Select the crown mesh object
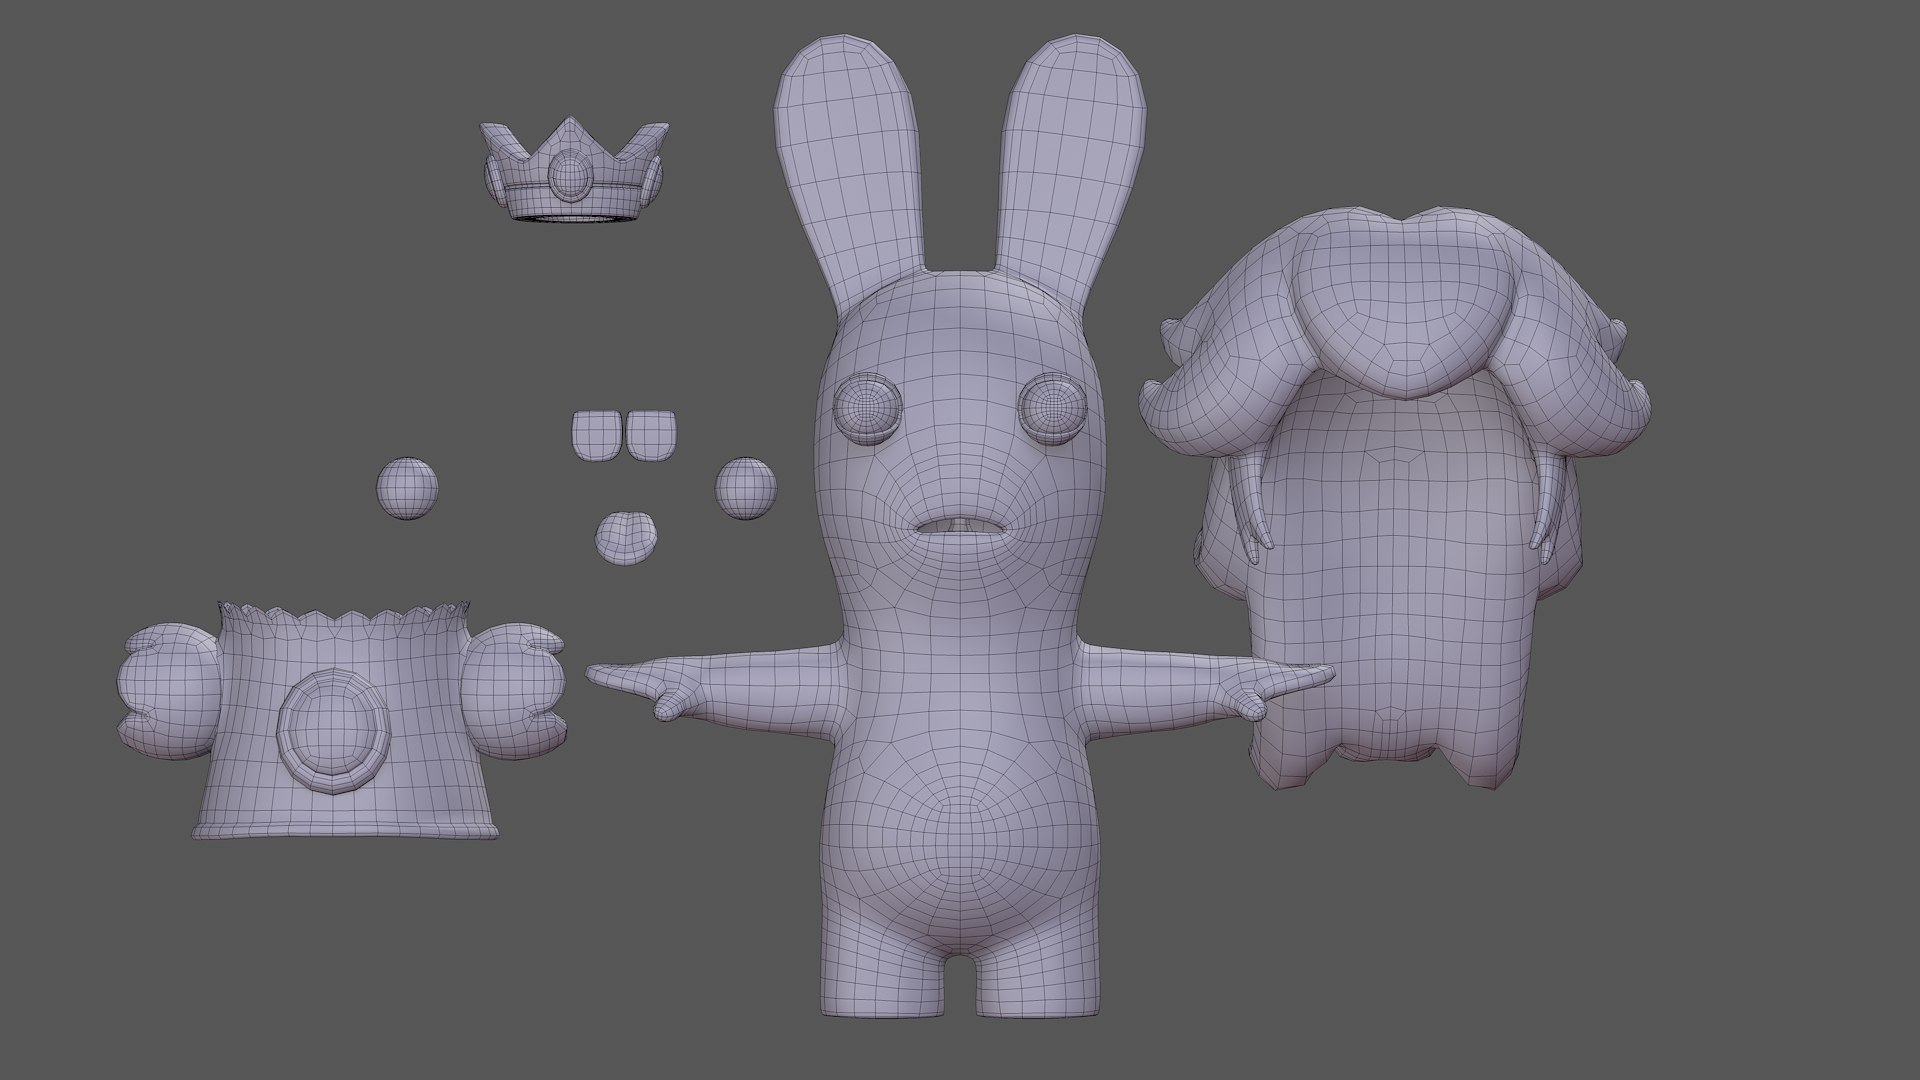Screen dimensions: 1920x1080 572,170
